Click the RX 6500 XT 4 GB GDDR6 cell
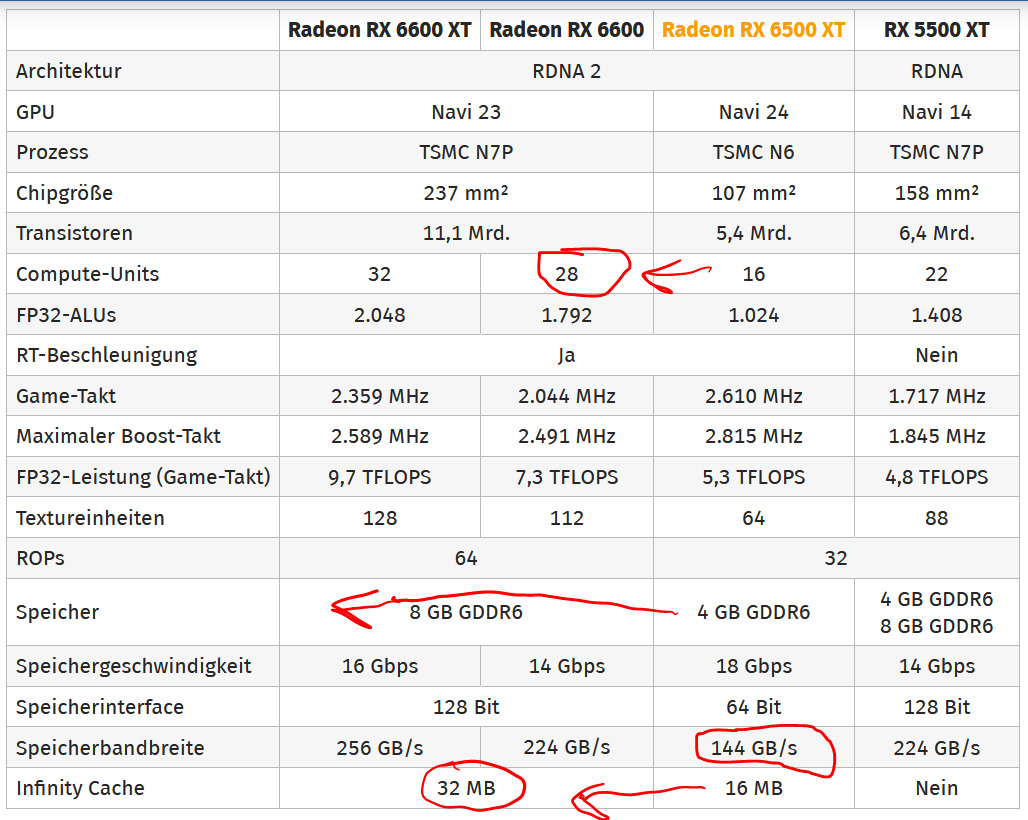 pyautogui.click(x=753, y=612)
